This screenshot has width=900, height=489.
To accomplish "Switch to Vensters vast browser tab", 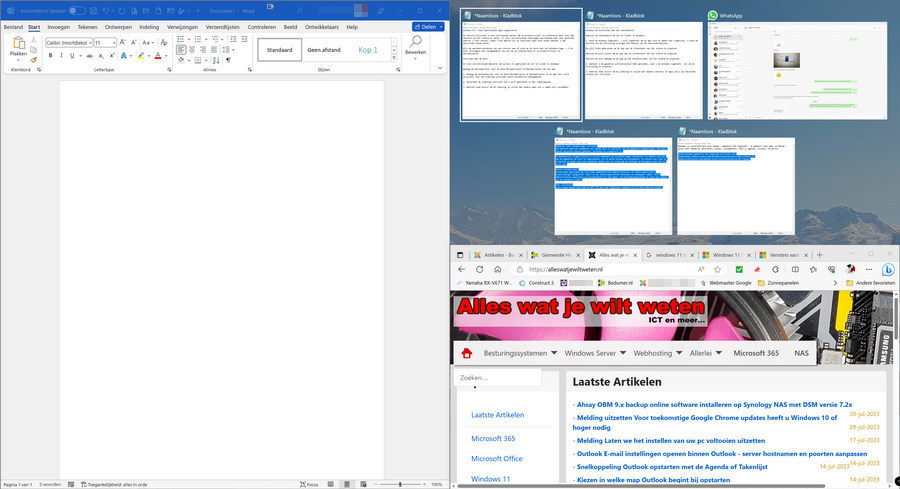I will pyautogui.click(x=784, y=255).
